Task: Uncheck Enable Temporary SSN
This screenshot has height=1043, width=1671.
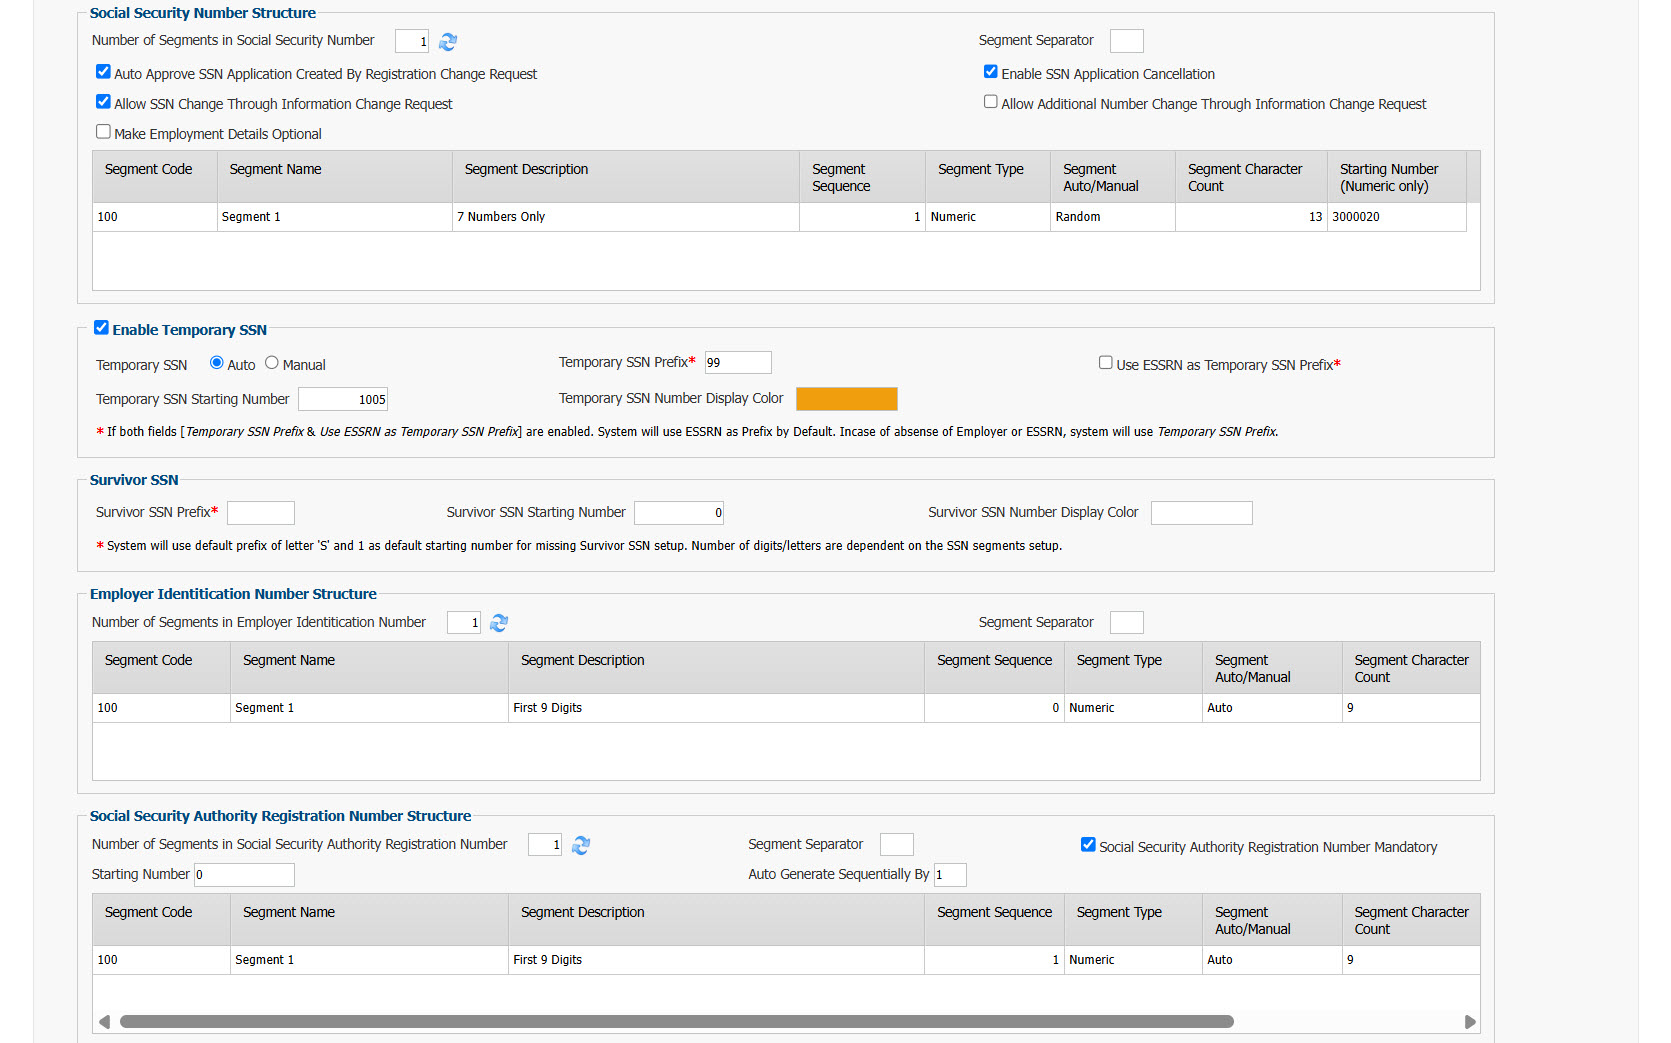Action: [101, 328]
